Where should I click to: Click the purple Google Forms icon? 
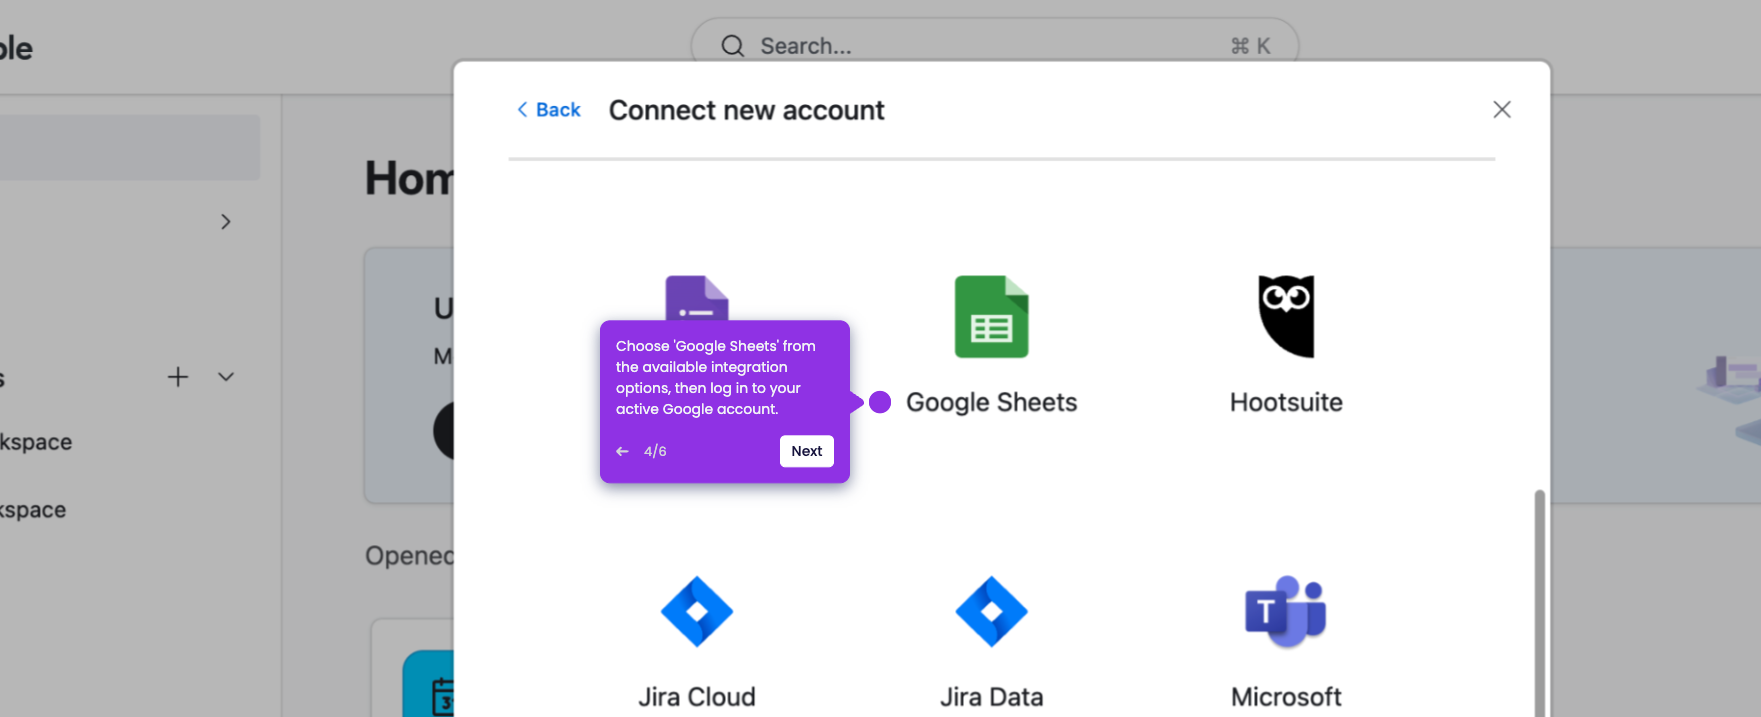coord(697,298)
